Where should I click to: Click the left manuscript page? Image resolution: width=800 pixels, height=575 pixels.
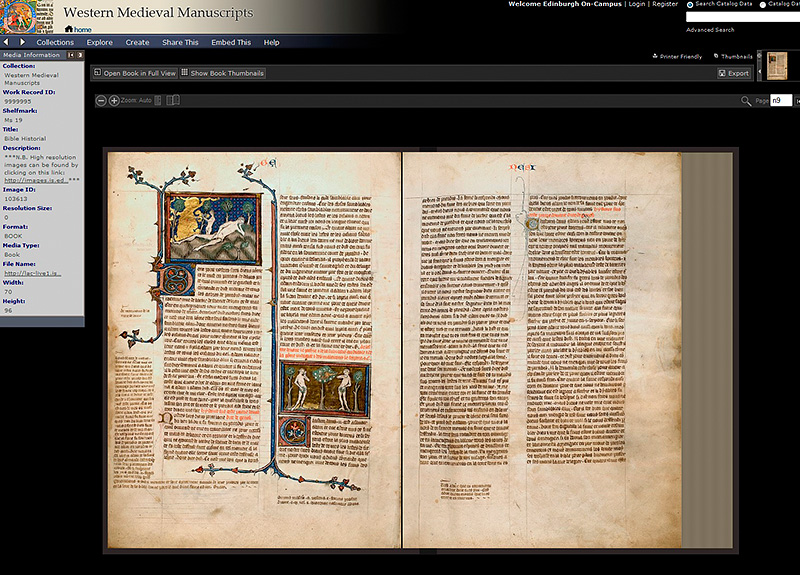point(254,350)
